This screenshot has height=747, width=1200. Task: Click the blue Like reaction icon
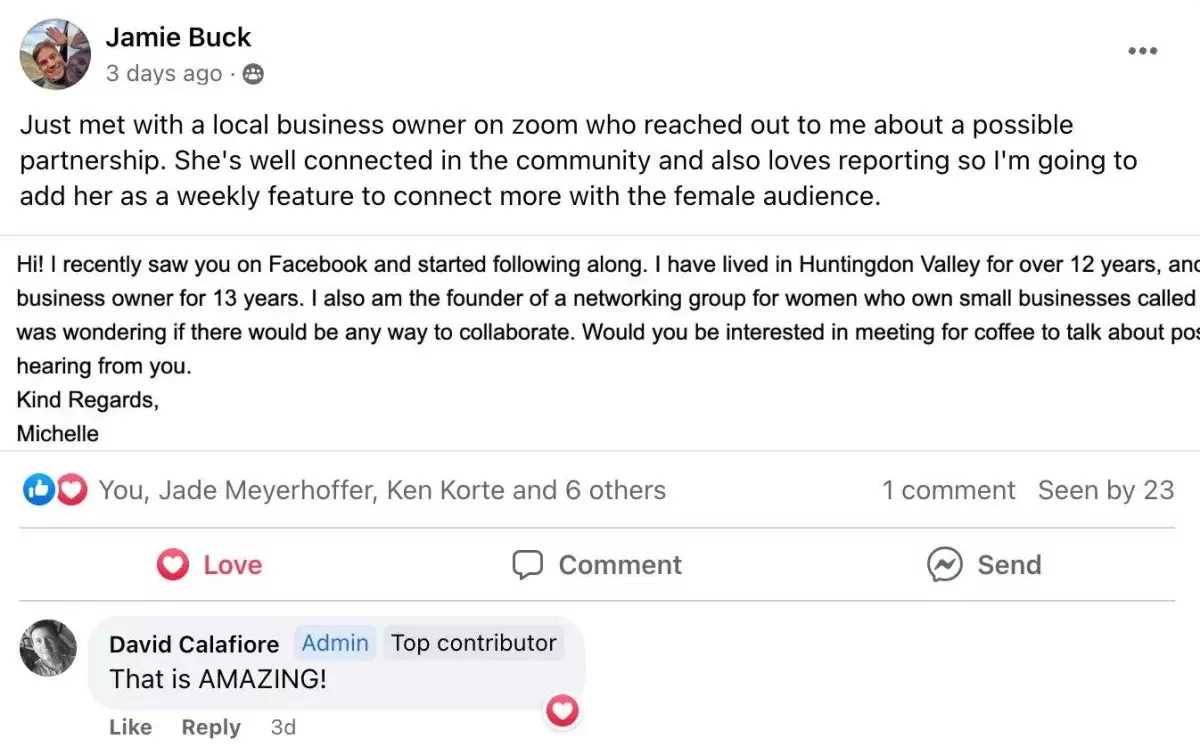pos(38,490)
